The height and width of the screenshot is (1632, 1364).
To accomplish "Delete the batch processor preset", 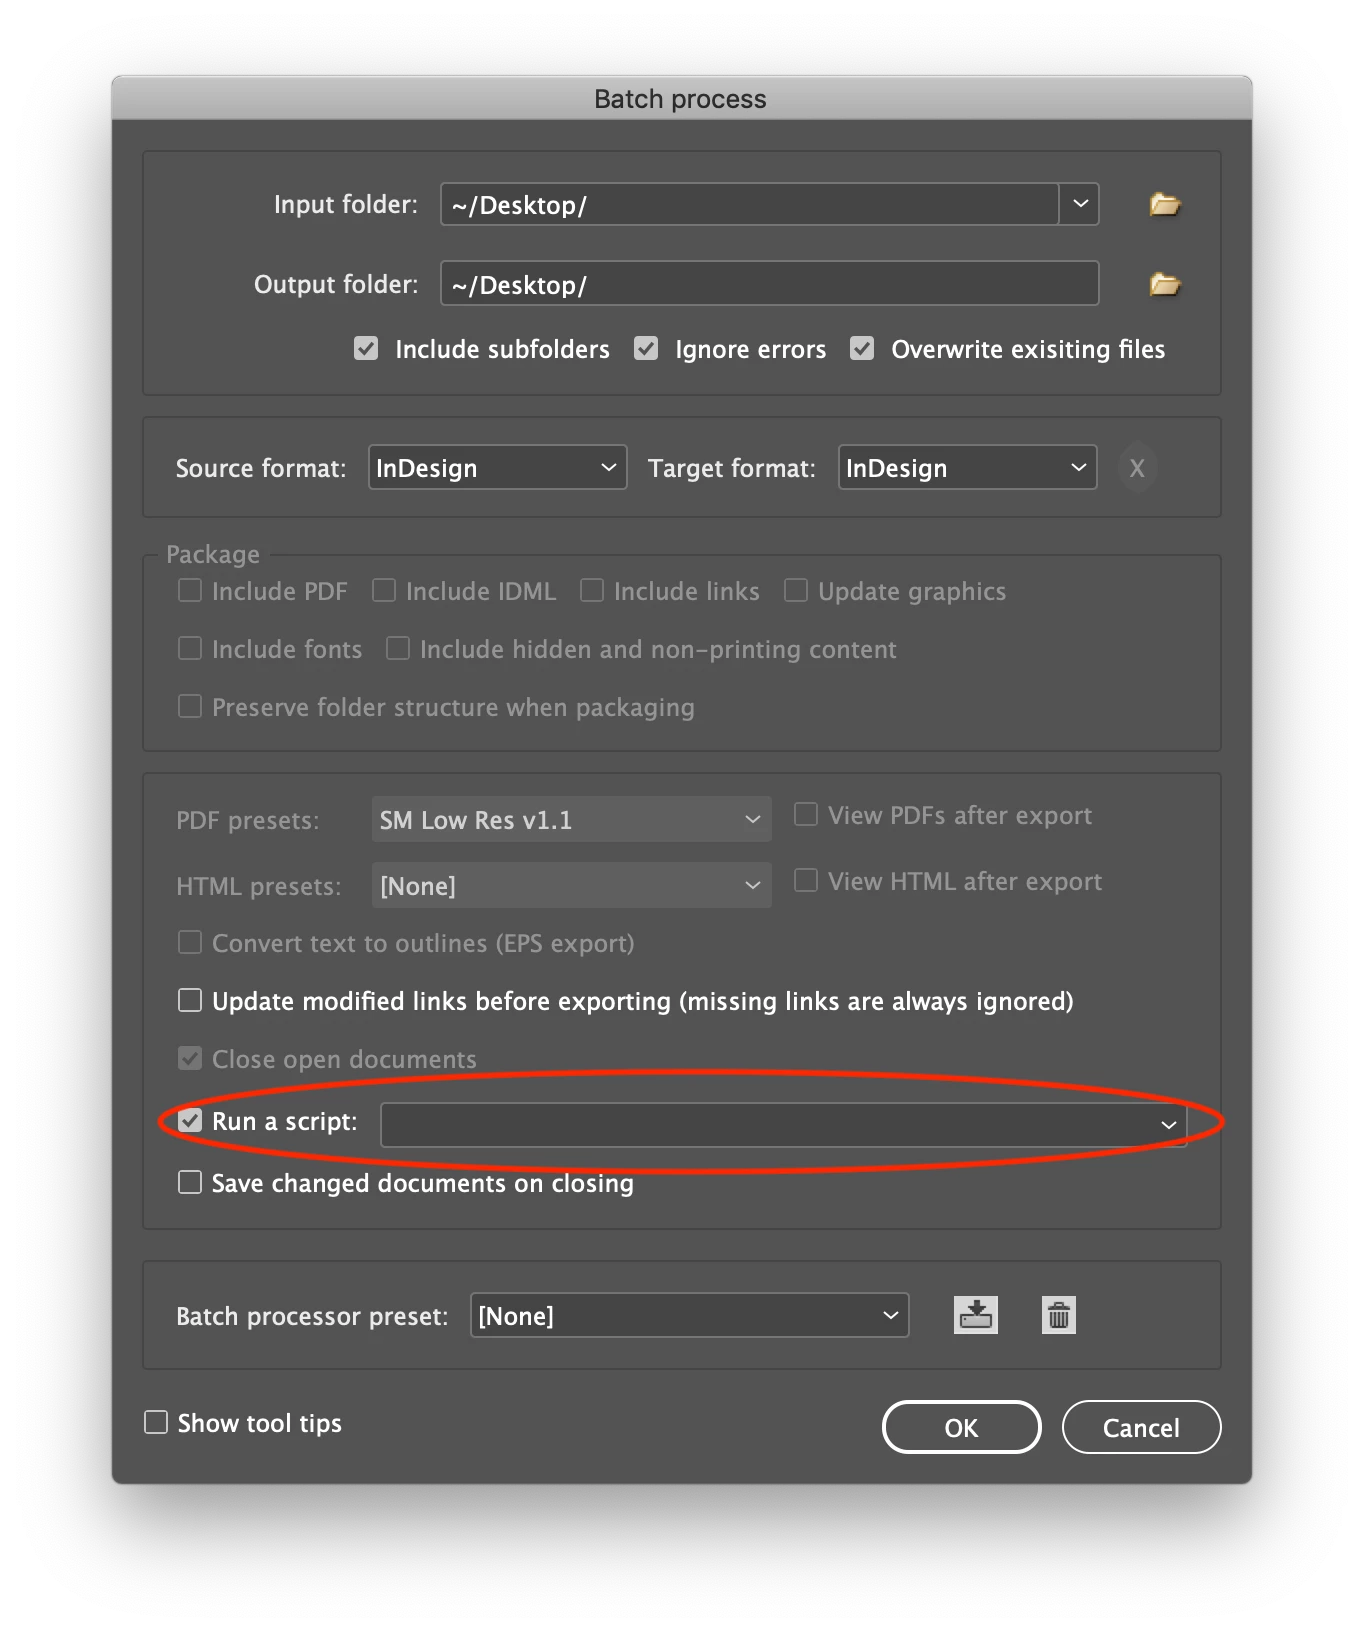I will [x=1059, y=1315].
